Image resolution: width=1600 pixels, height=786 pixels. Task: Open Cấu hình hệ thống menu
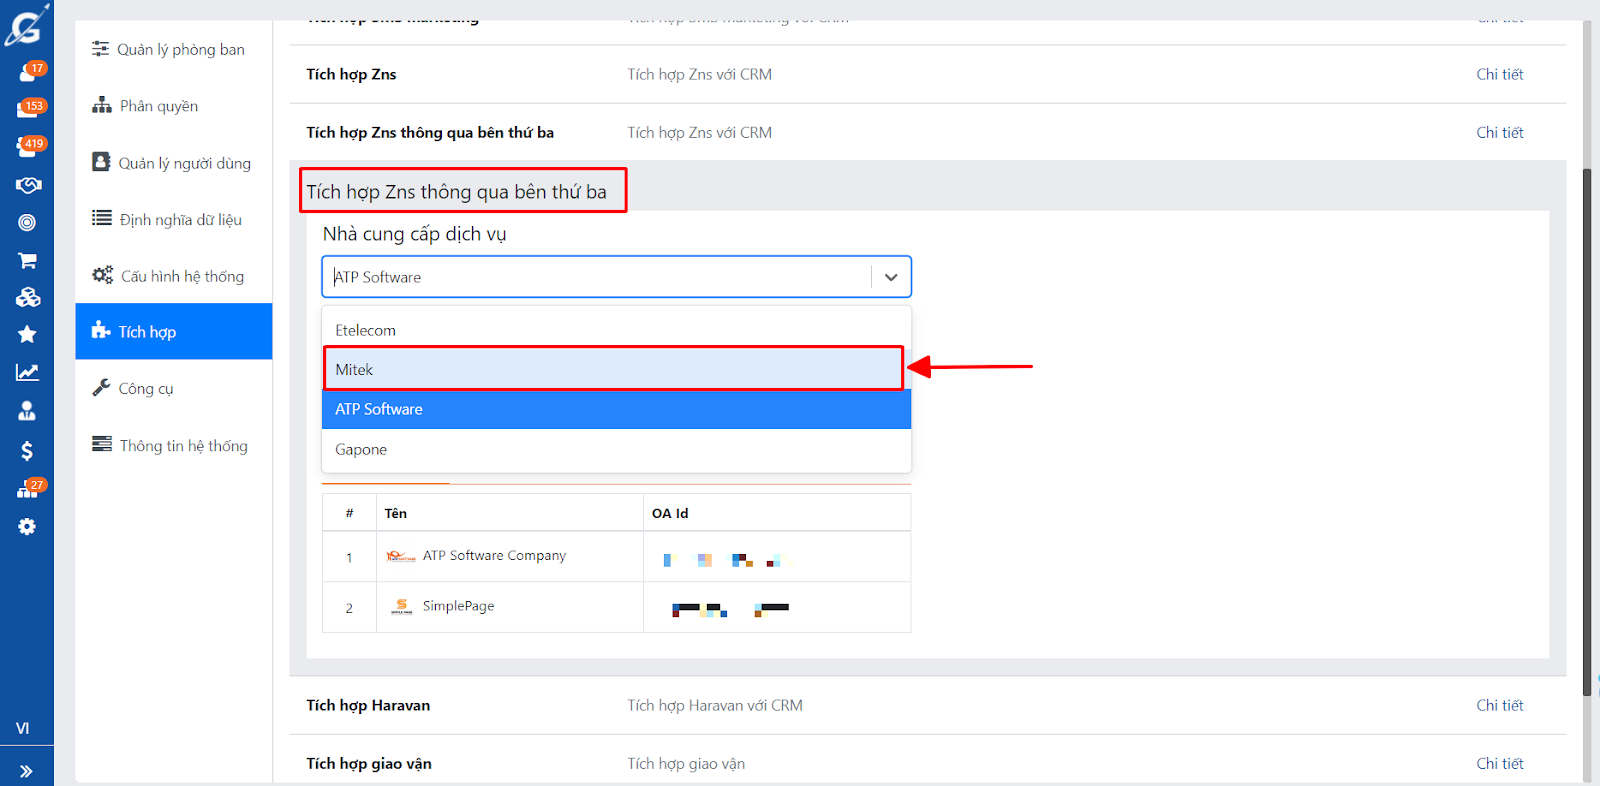(x=173, y=276)
